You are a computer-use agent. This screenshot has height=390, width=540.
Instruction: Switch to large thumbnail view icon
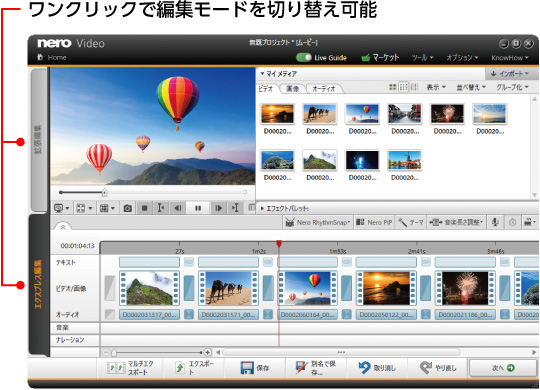[393, 87]
